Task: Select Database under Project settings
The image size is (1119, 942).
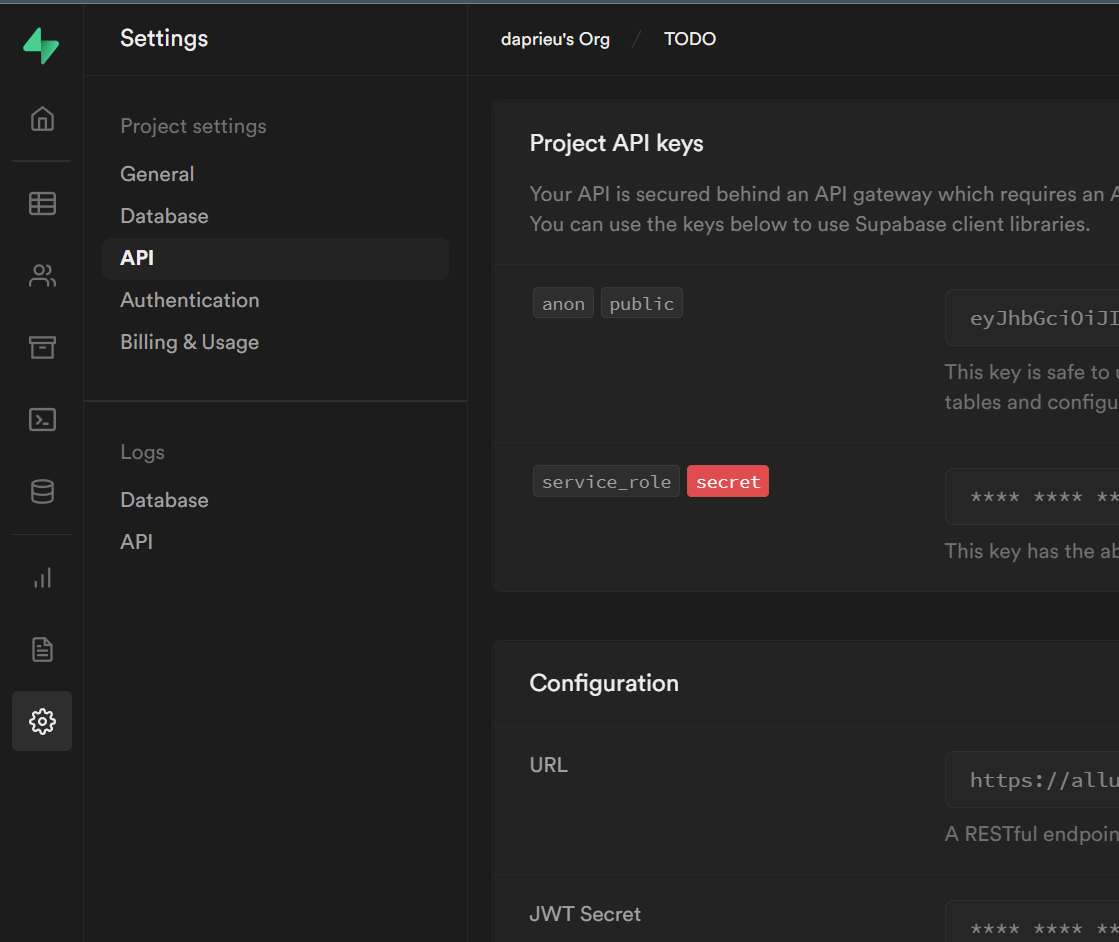Action: 164,216
